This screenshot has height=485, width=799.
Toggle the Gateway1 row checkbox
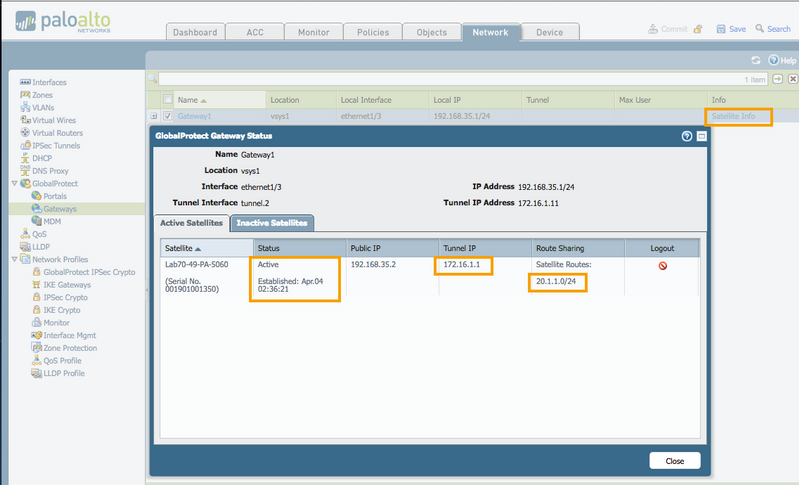(x=167, y=117)
